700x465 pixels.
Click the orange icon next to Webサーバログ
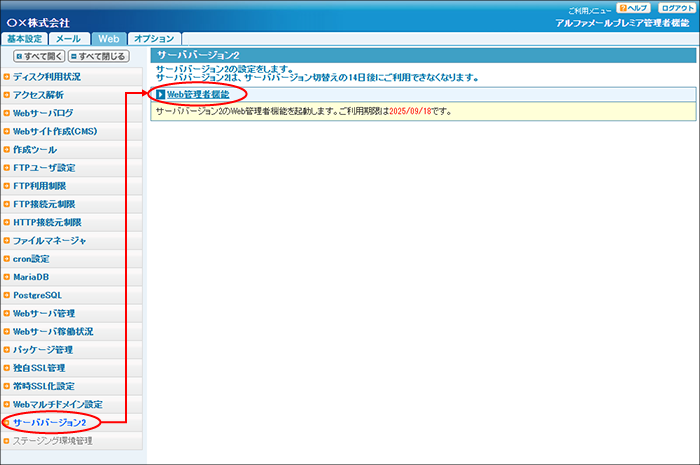(x=7, y=113)
